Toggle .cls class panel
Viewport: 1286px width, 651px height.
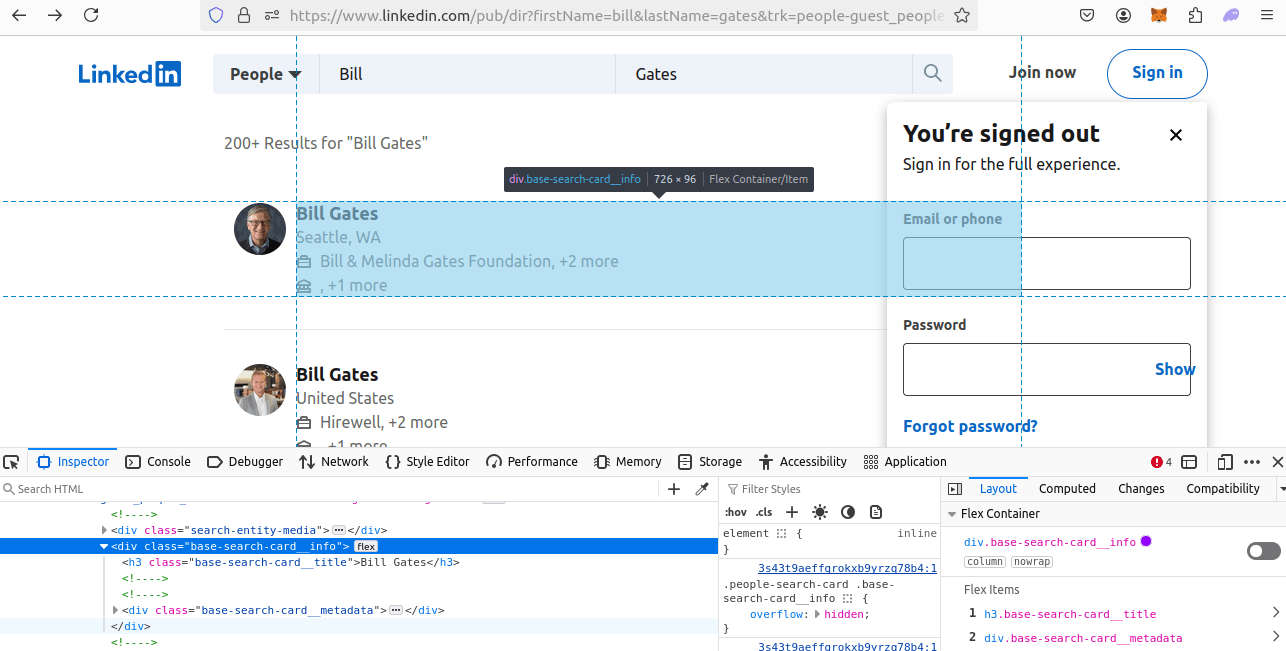pos(764,512)
